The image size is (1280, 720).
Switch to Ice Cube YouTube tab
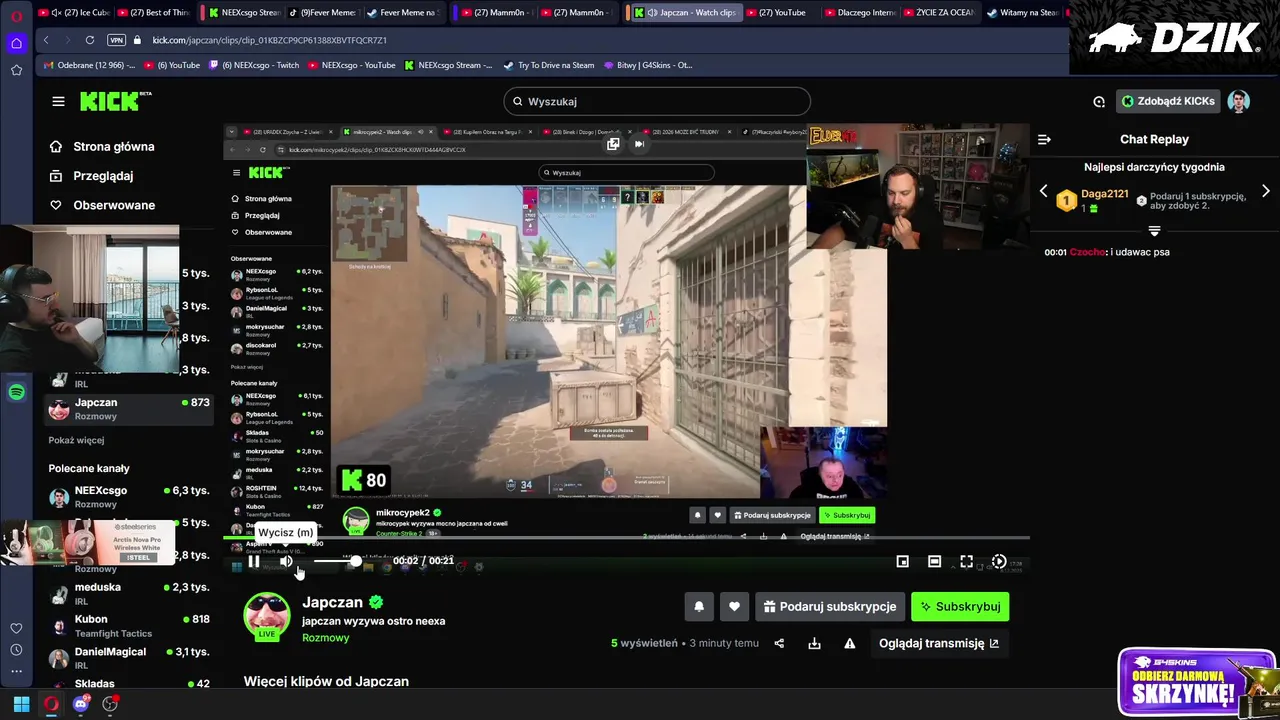click(73, 13)
